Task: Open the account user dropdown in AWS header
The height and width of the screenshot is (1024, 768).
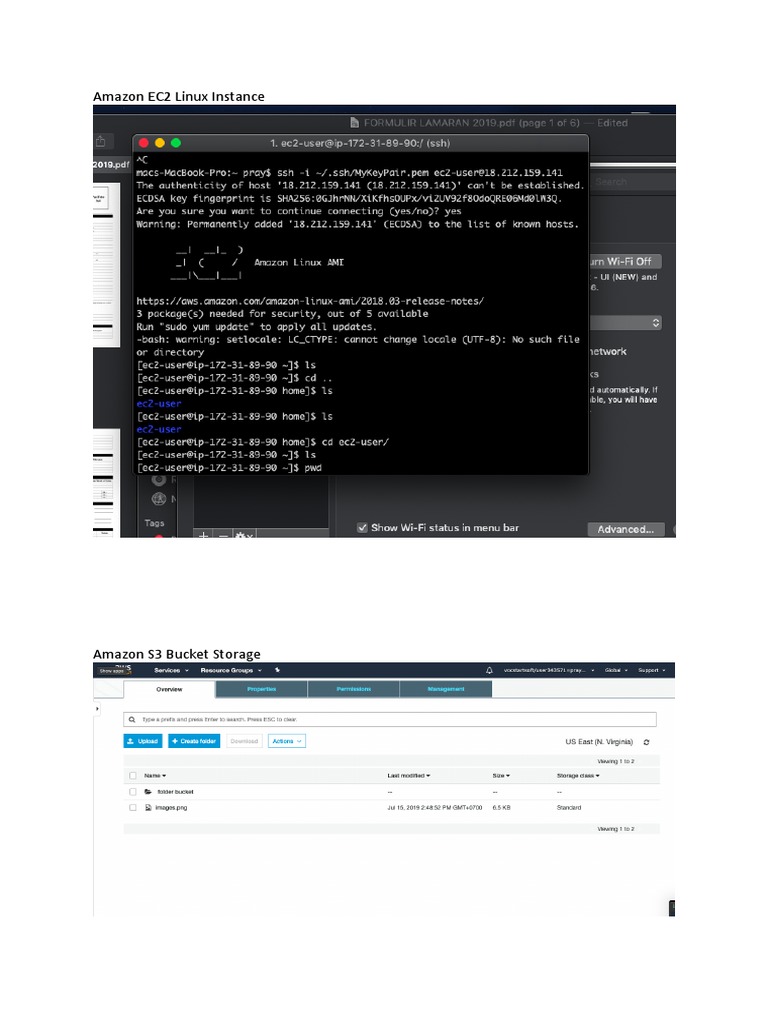Action: tap(549, 670)
